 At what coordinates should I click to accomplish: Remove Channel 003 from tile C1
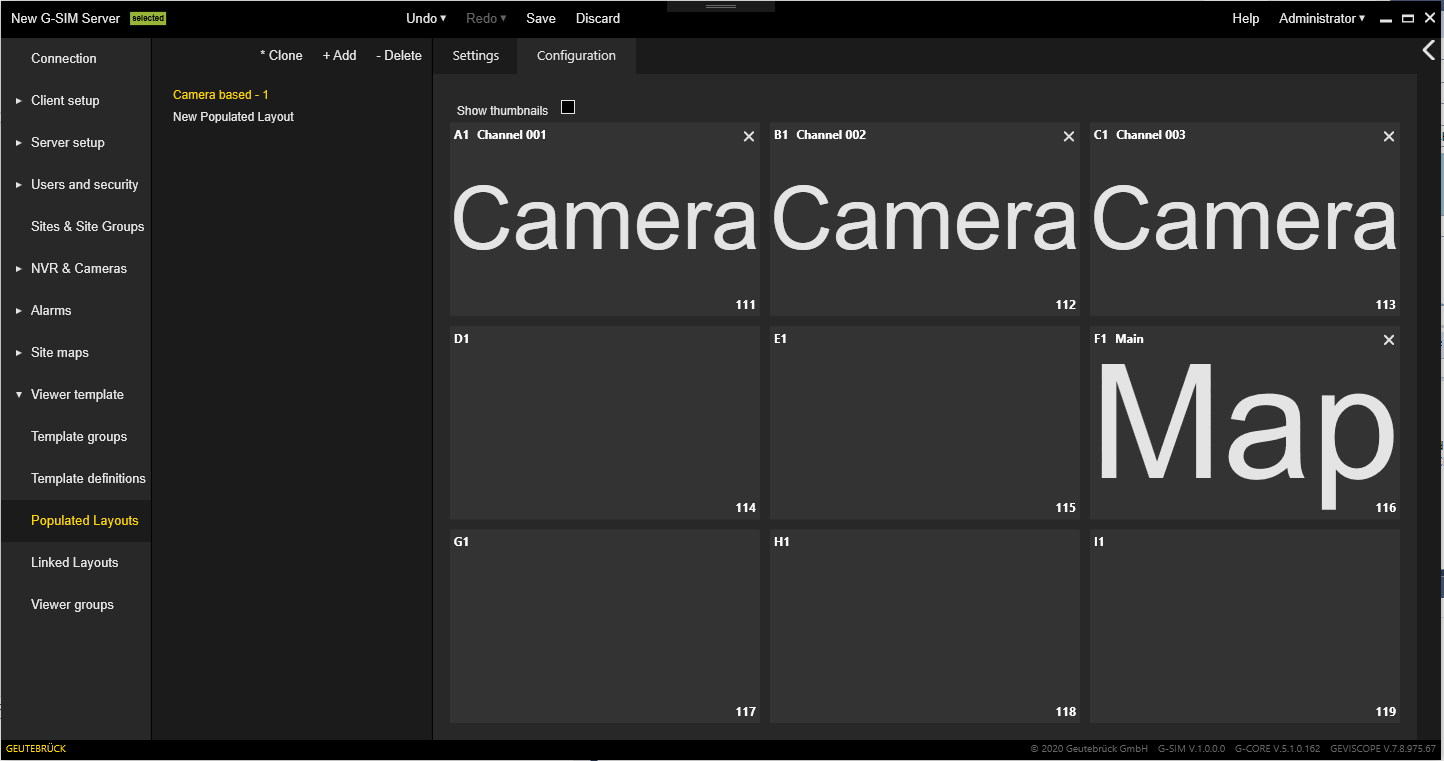click(1389, 137)
